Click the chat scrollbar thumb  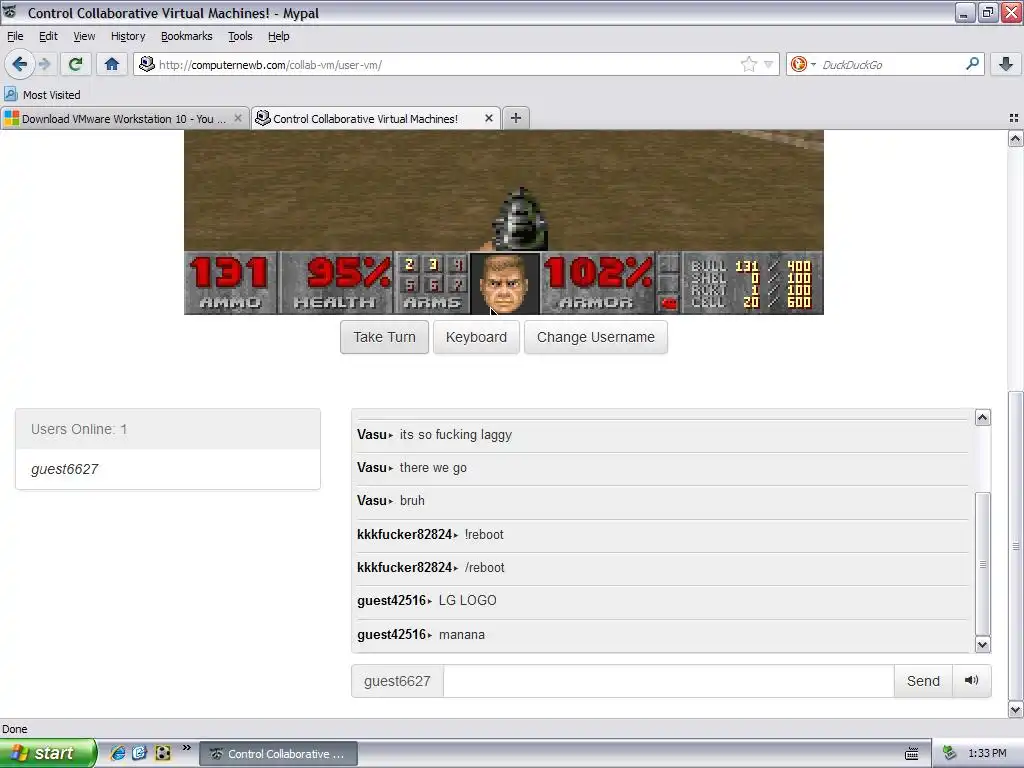[983, 564]
